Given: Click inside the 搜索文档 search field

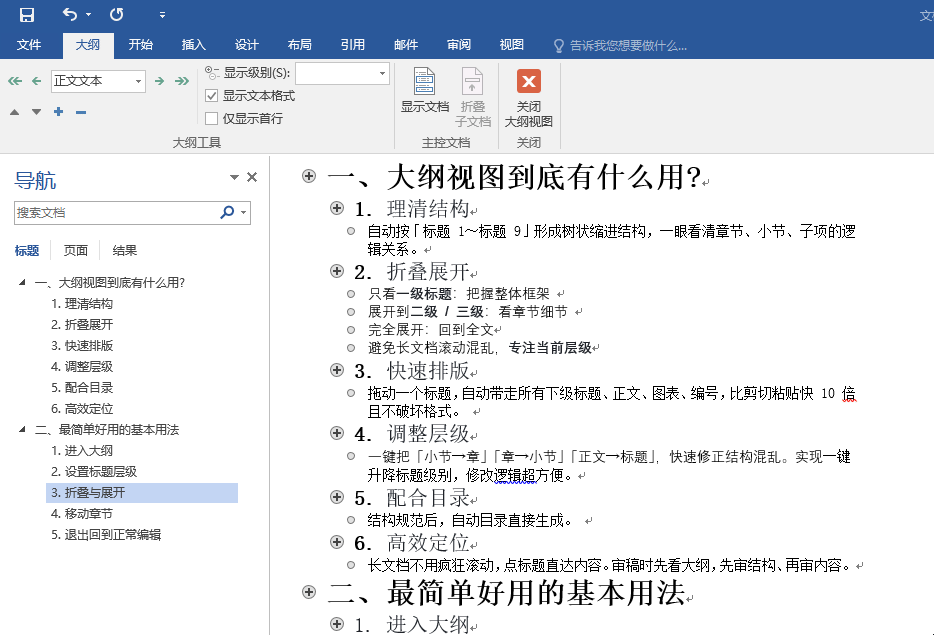Looking at the screenshot, I should click(x=110, y=213).
